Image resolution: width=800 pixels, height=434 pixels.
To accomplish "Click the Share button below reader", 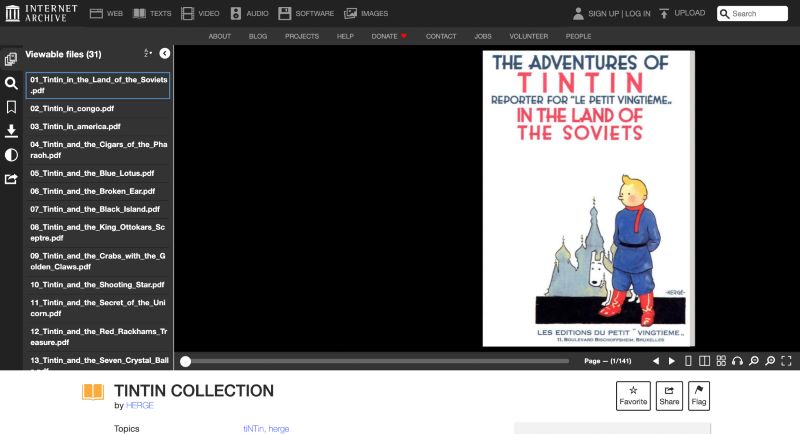I will (x=669, y=396).
